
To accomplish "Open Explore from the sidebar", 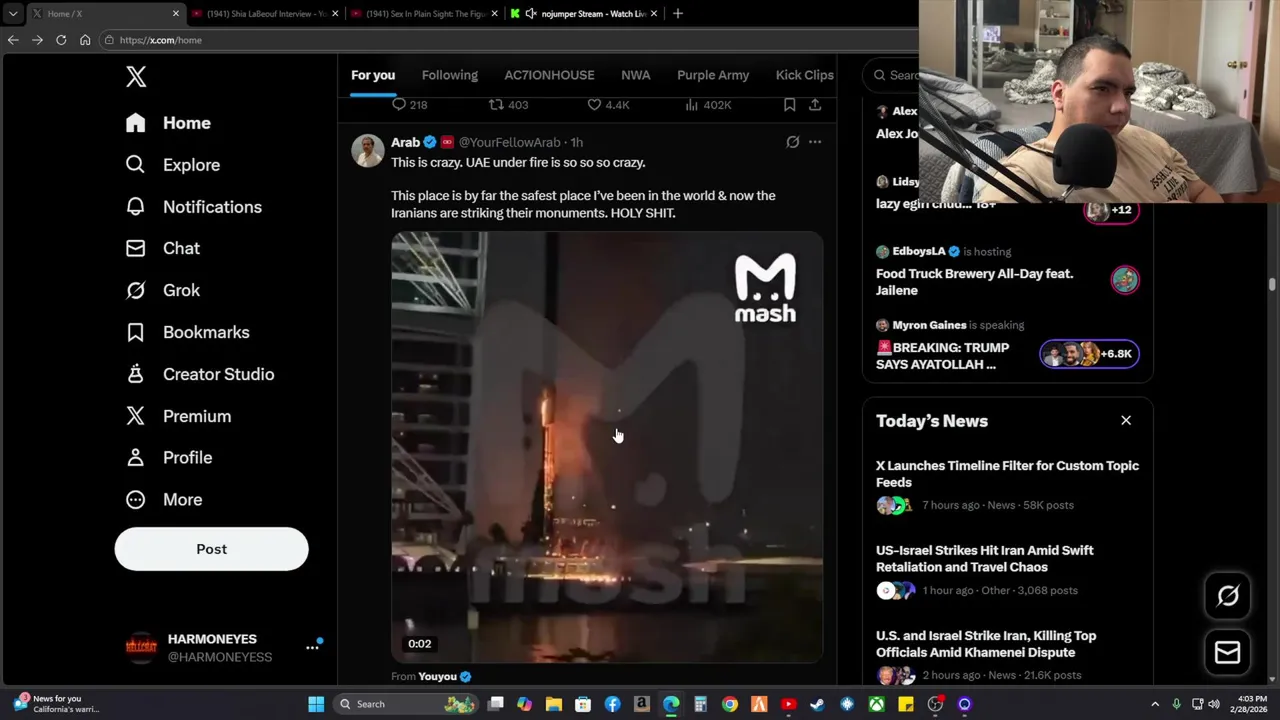I will (x=172, y=165).
